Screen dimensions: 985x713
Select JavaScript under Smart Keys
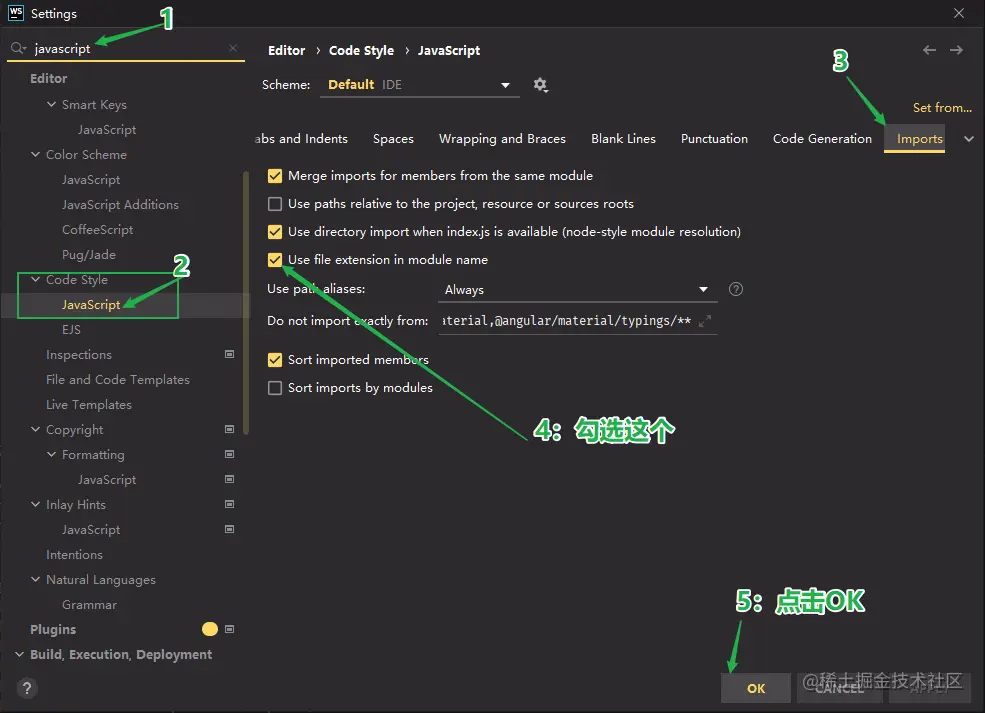tap(107, 129)
